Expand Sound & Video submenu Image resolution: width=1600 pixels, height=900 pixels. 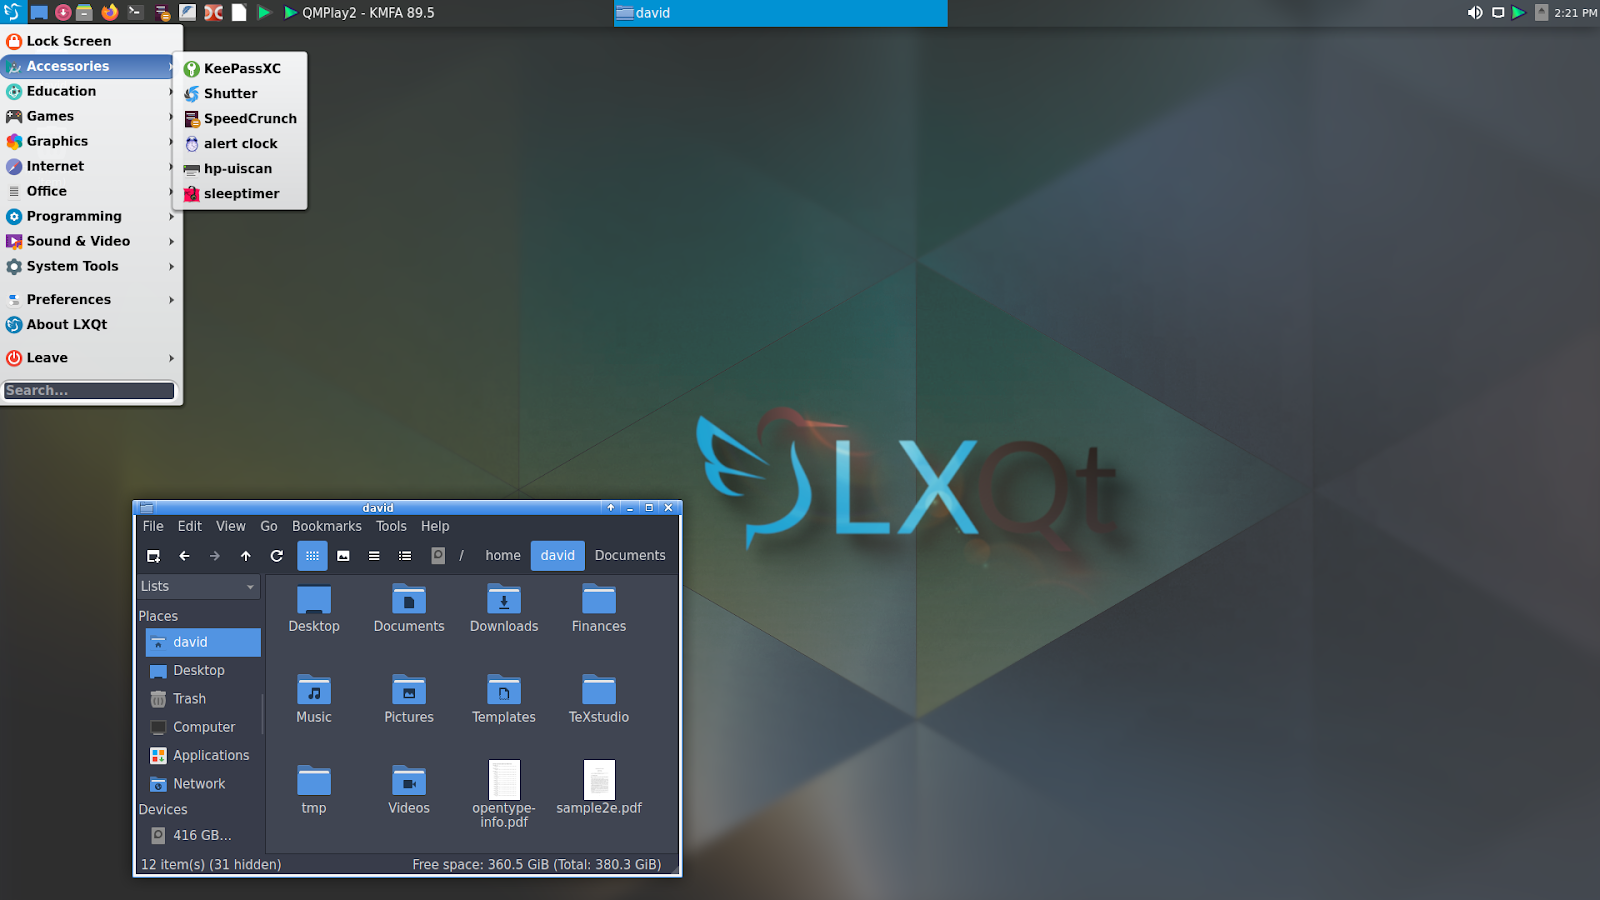pos(90,241)
